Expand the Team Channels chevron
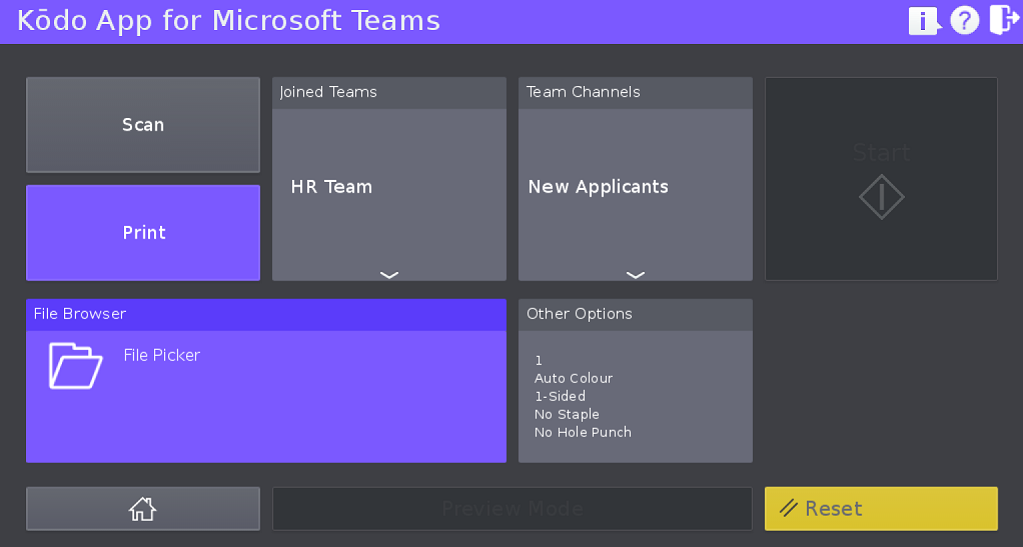 point(635,274)
